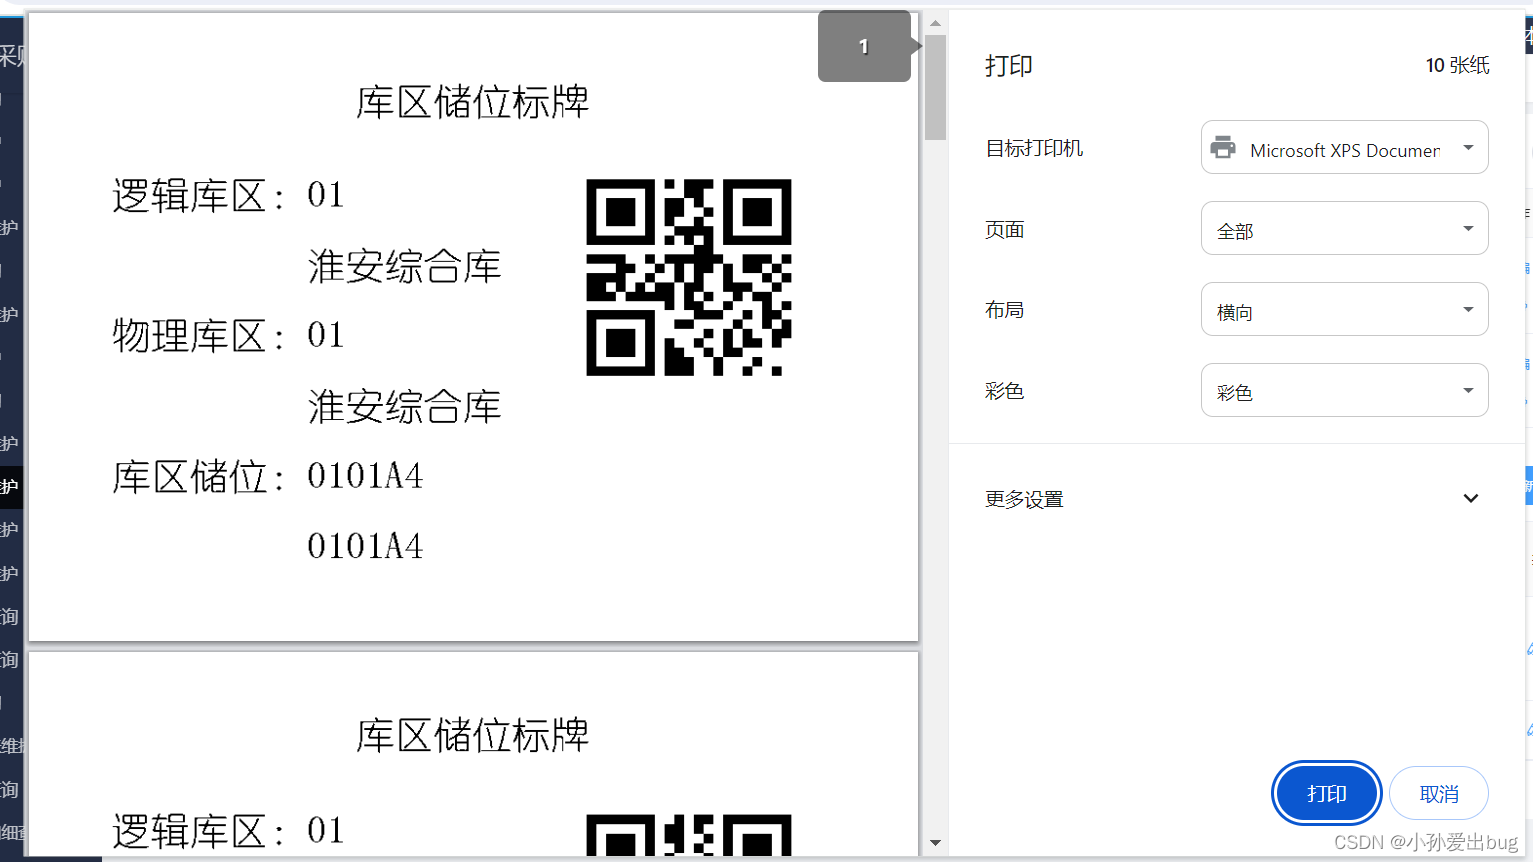The height and width of the screenshot is (862, 1533).
Task: Click the QR code on first page
Action: 689,277
